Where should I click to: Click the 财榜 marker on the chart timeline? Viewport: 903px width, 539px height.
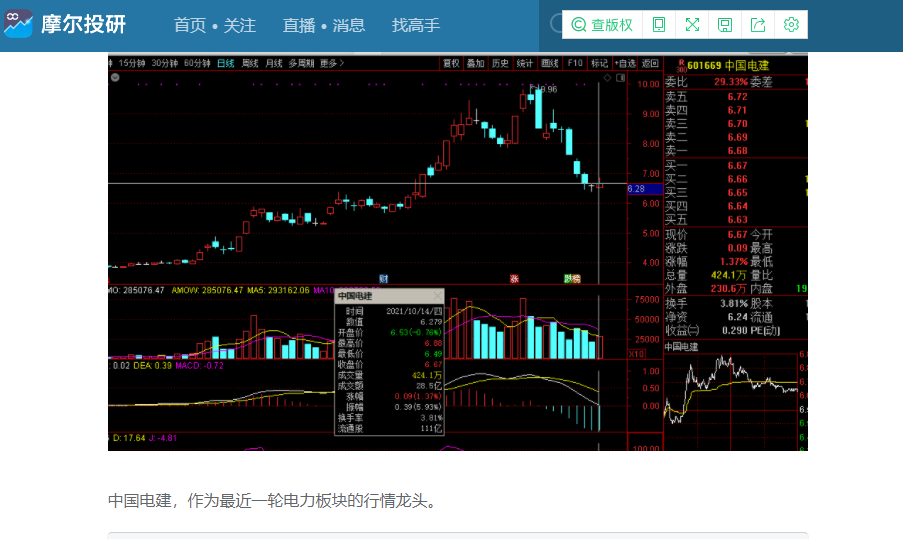click(572, 279)
